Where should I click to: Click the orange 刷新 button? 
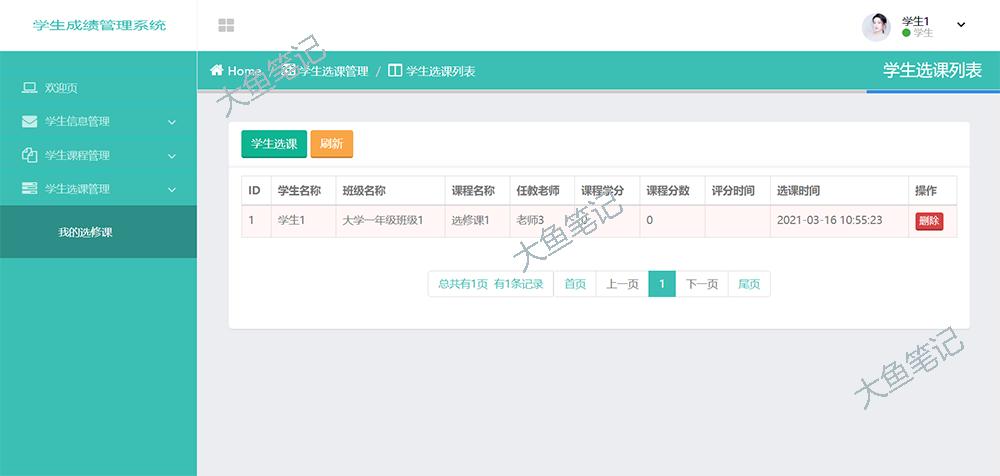332,144
